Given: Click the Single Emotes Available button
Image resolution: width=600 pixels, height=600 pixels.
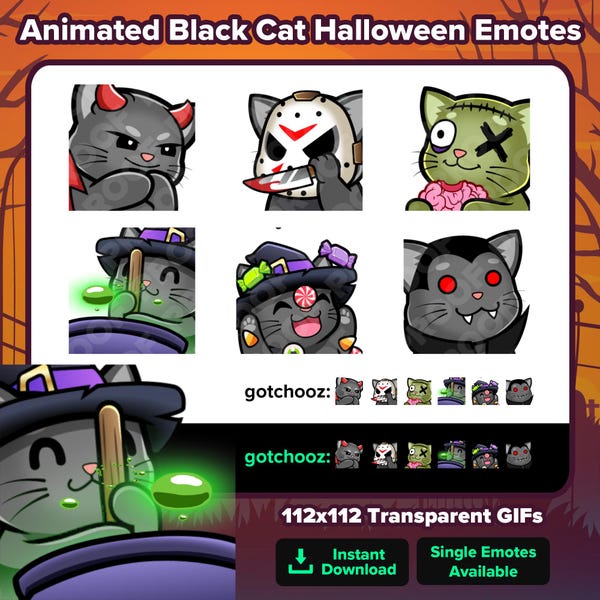Looking at the screenshot, I should coord(483,561).
